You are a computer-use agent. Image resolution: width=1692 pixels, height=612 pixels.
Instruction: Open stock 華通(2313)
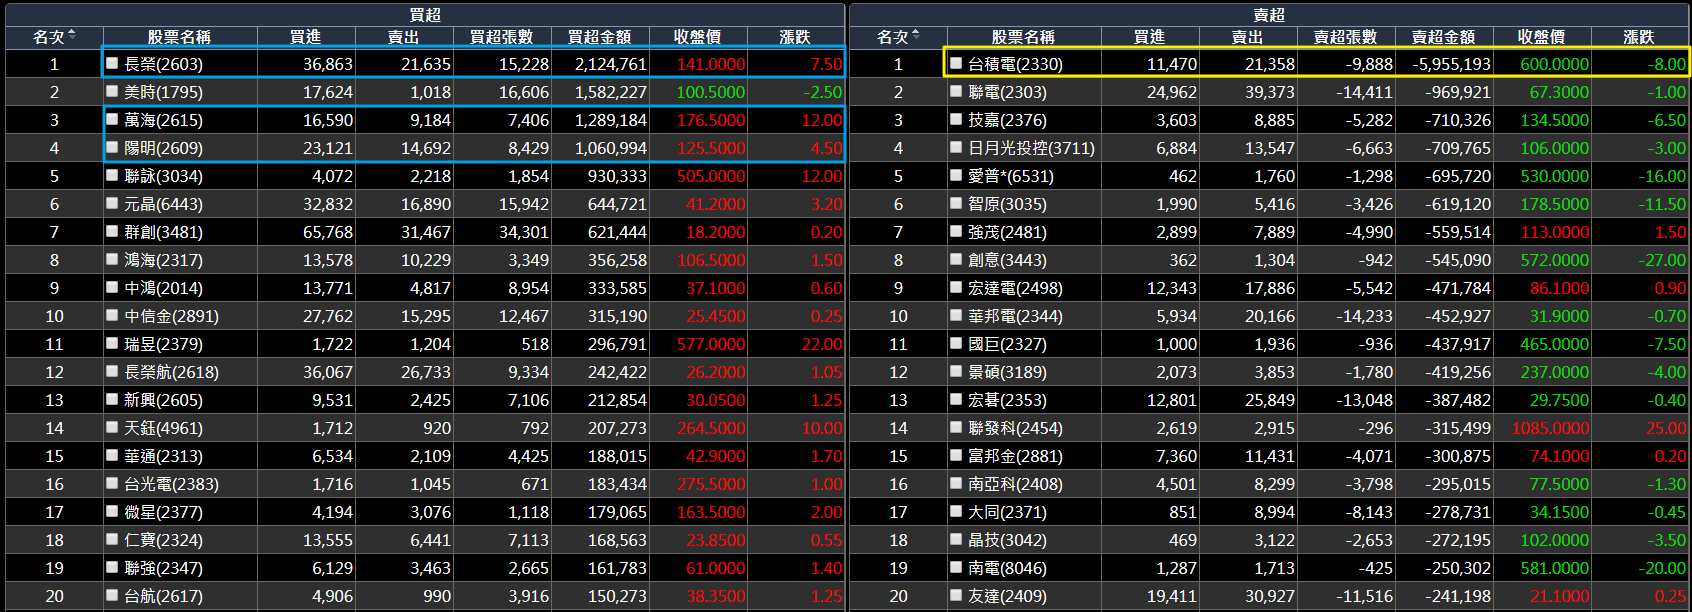163,456
